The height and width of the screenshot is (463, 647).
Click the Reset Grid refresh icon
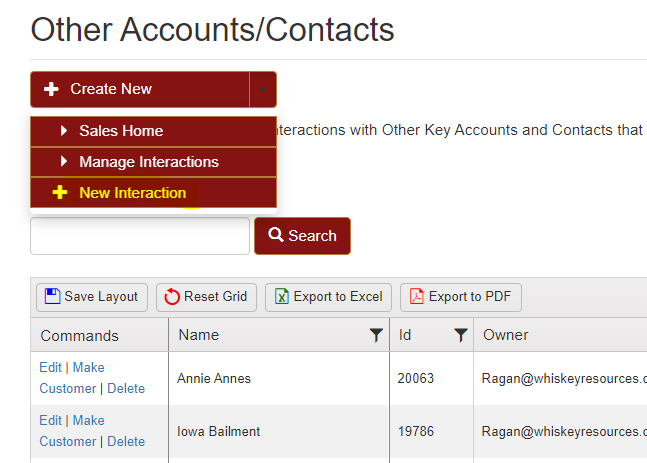pos(172,297)
